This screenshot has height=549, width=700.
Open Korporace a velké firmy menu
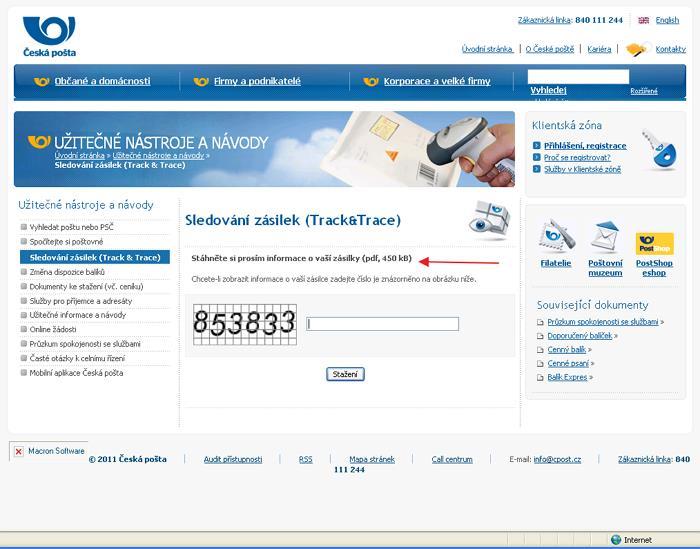[437, 81]
